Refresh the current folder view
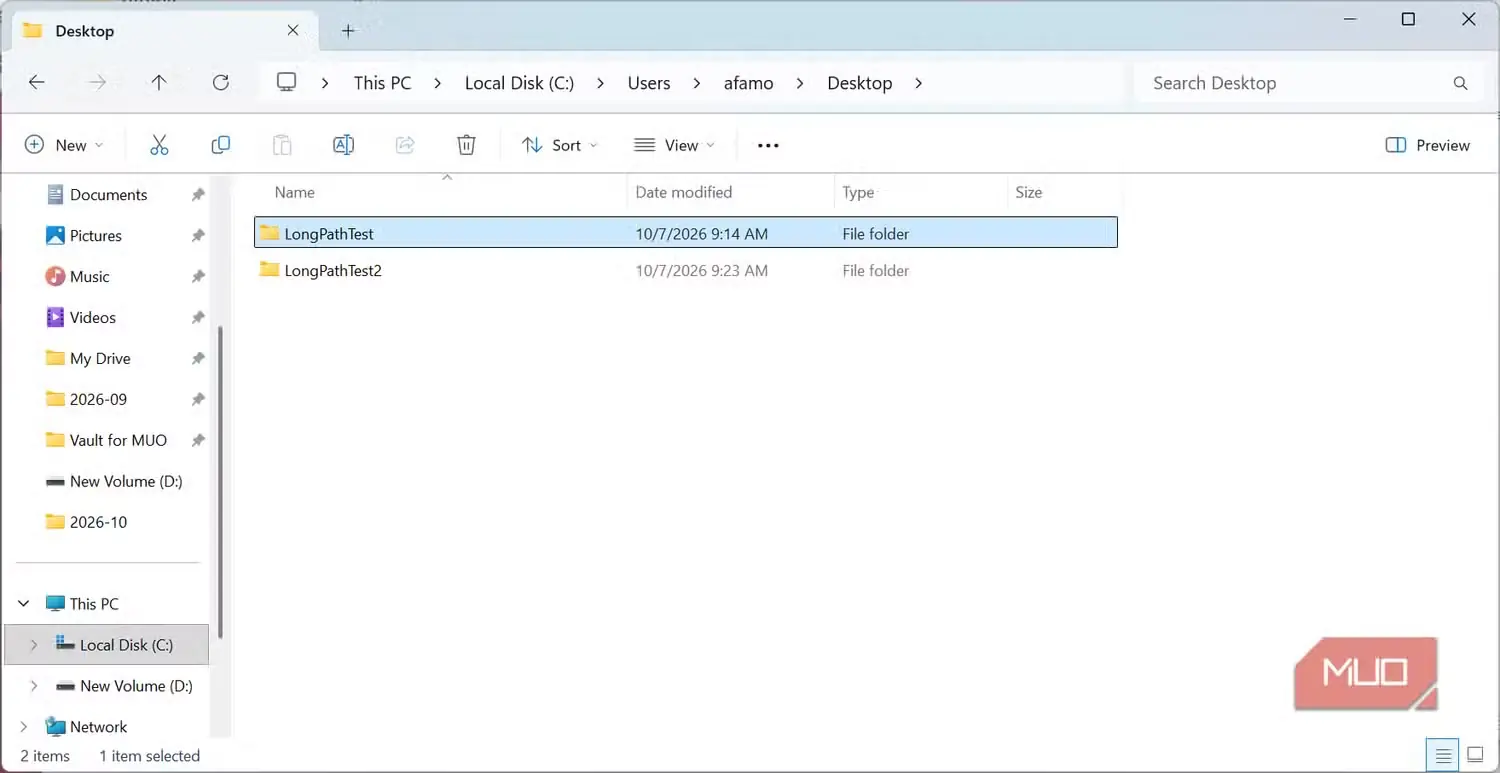1500x773 pixels. tap(221, 83)
